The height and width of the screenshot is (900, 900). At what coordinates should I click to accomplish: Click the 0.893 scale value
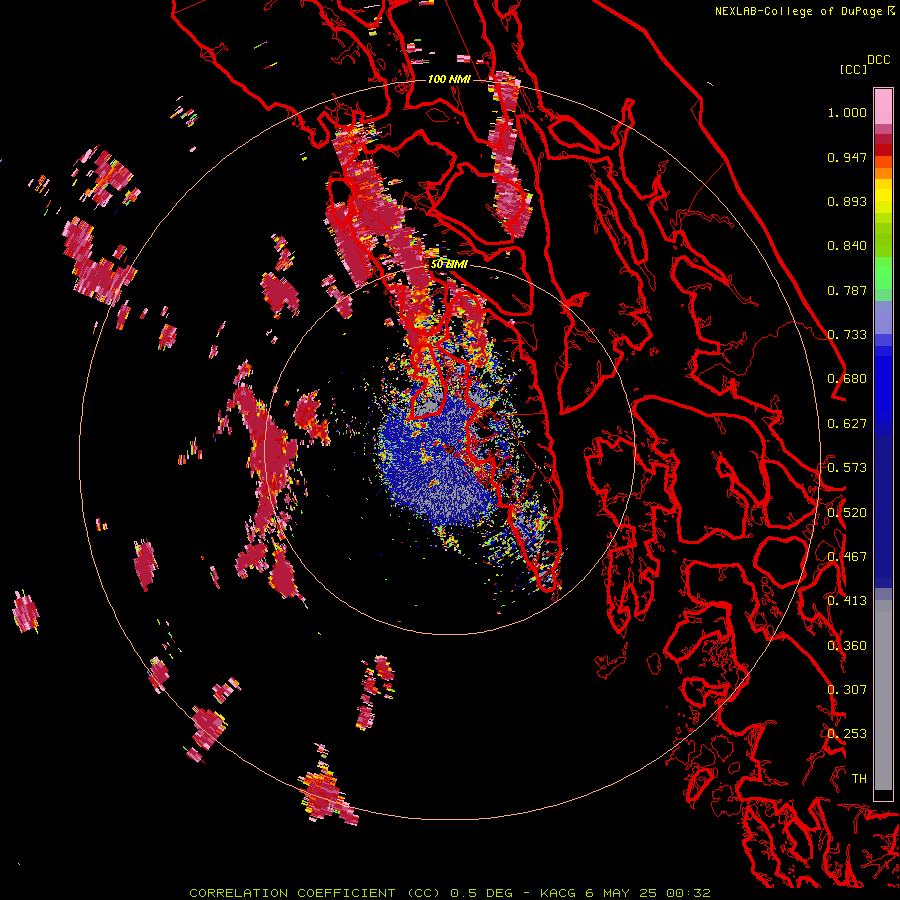coord(847,201)
